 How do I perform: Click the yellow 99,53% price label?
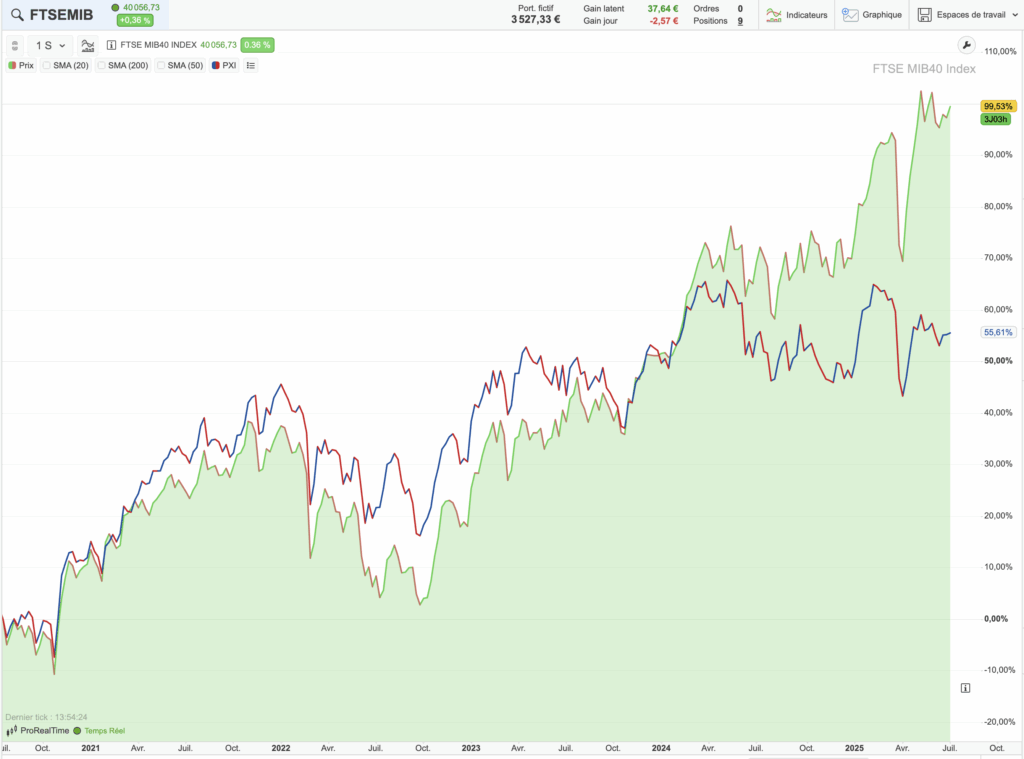tap(998, 106)
